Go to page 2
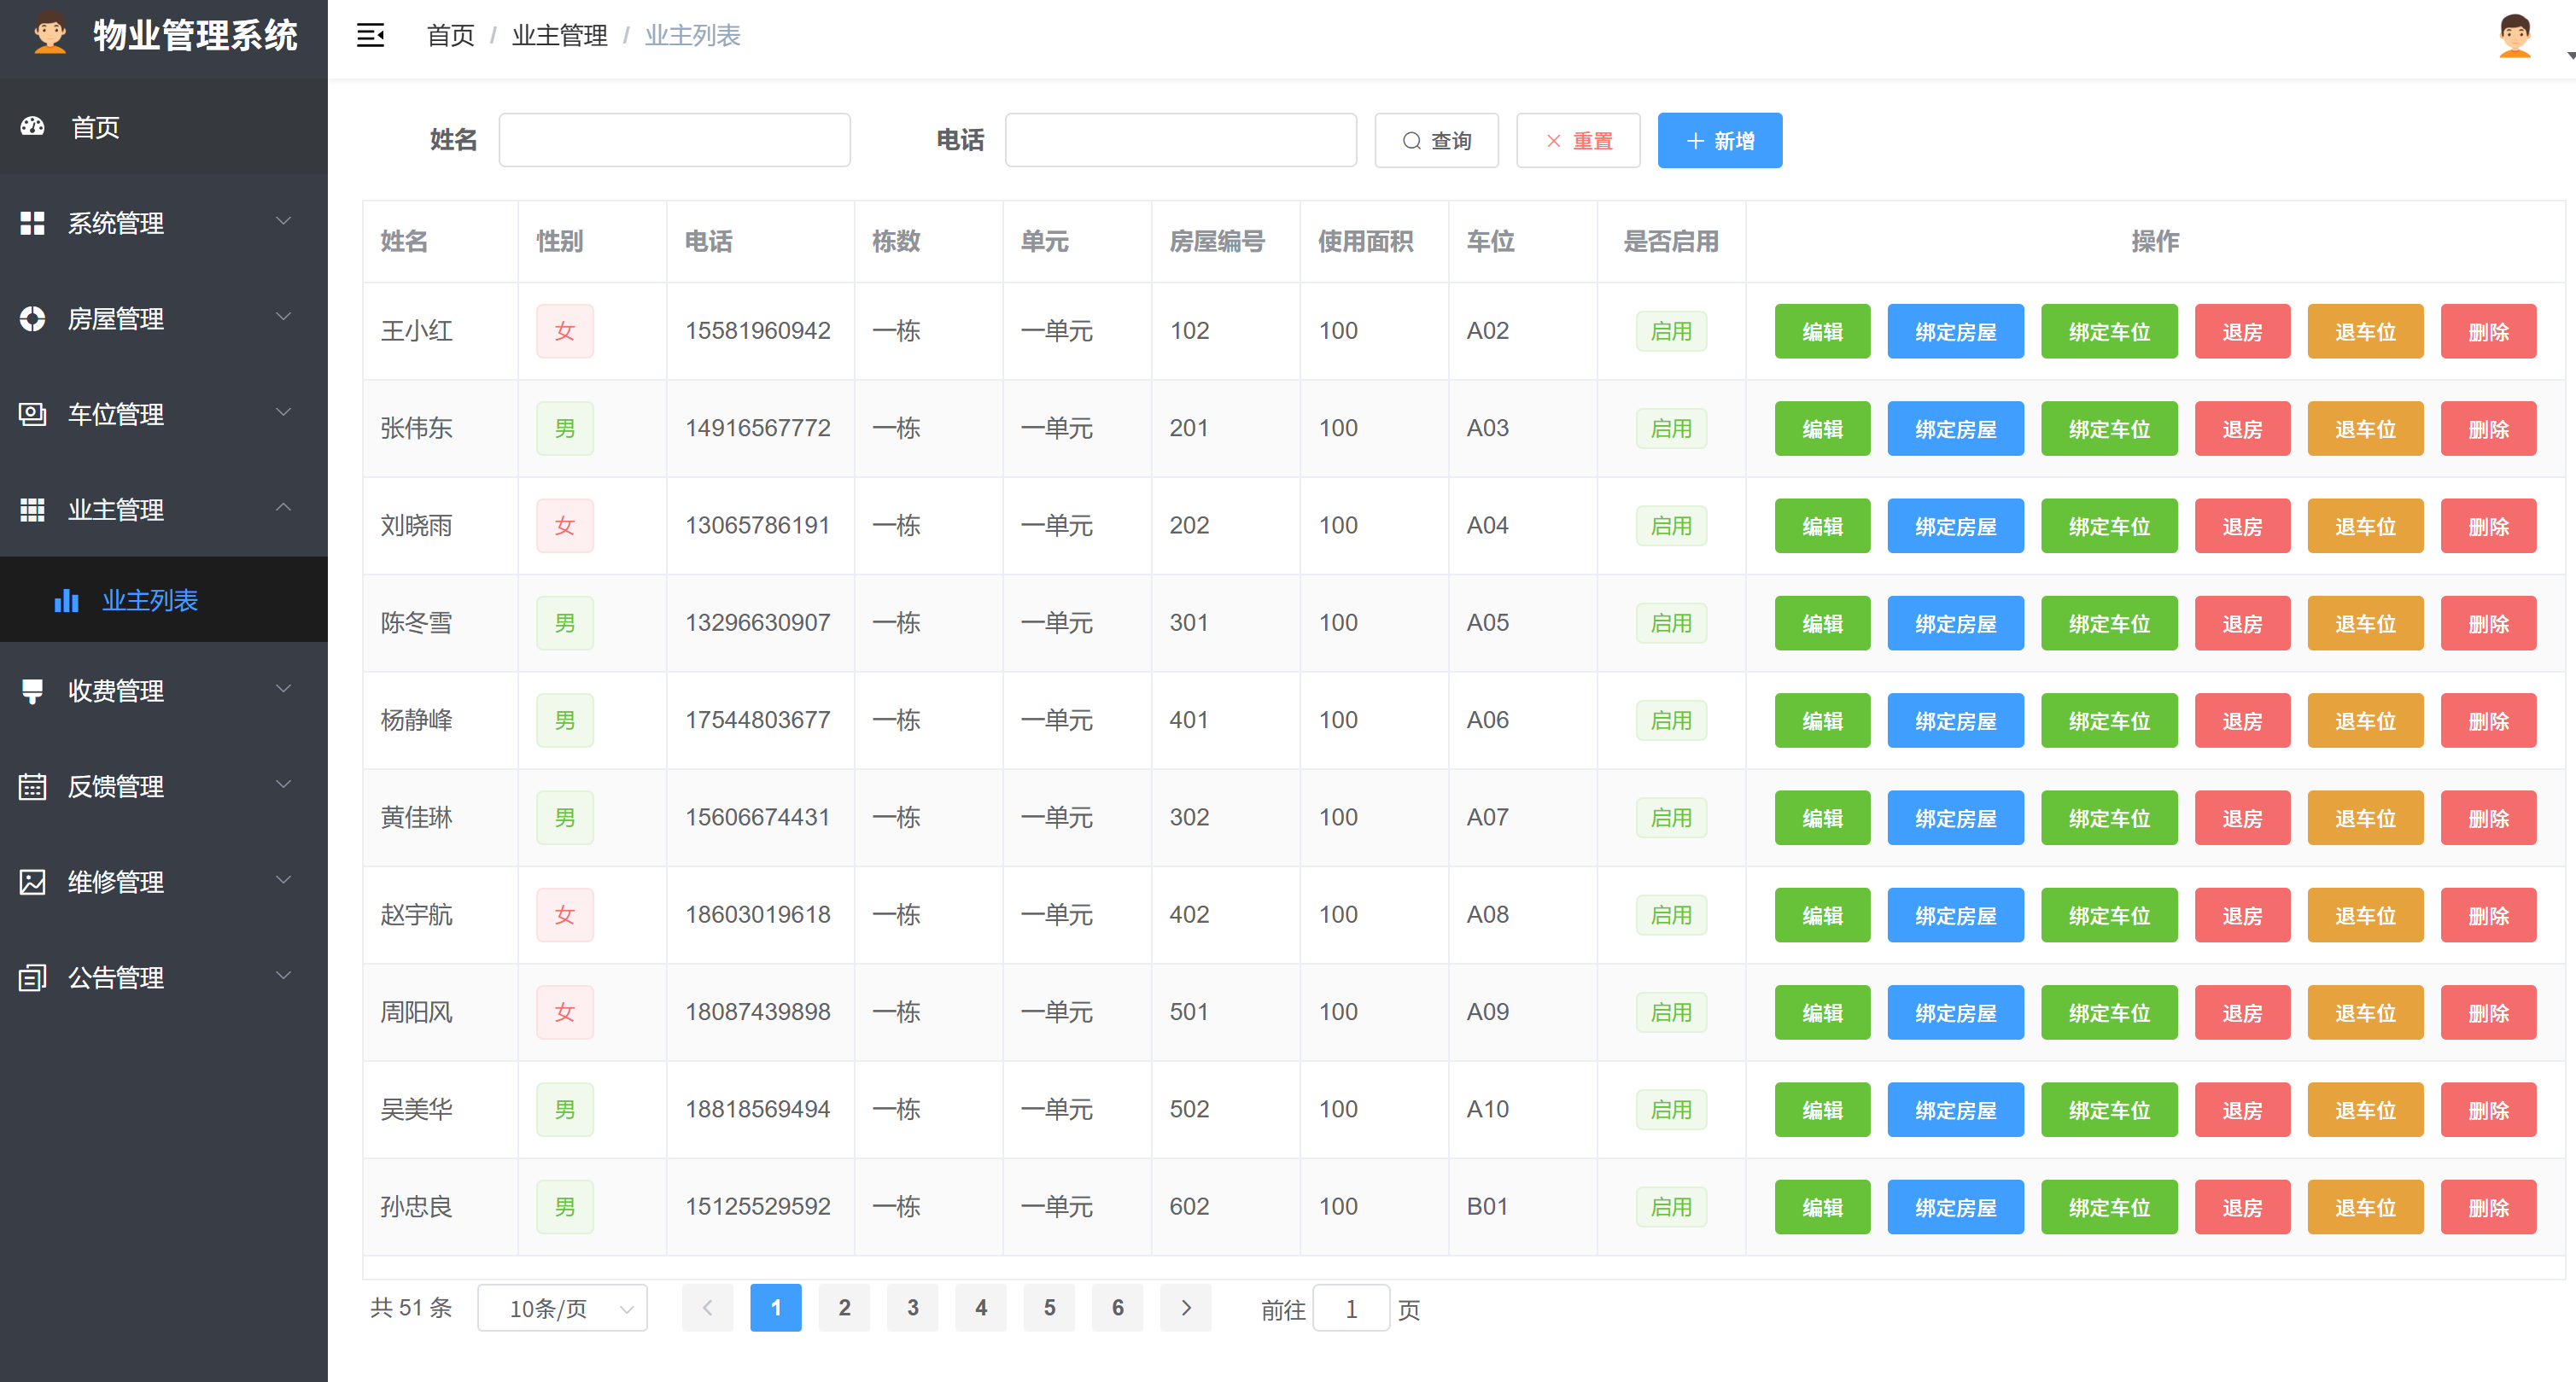The image size is (2576, 1382). [x=844, y=1308]
